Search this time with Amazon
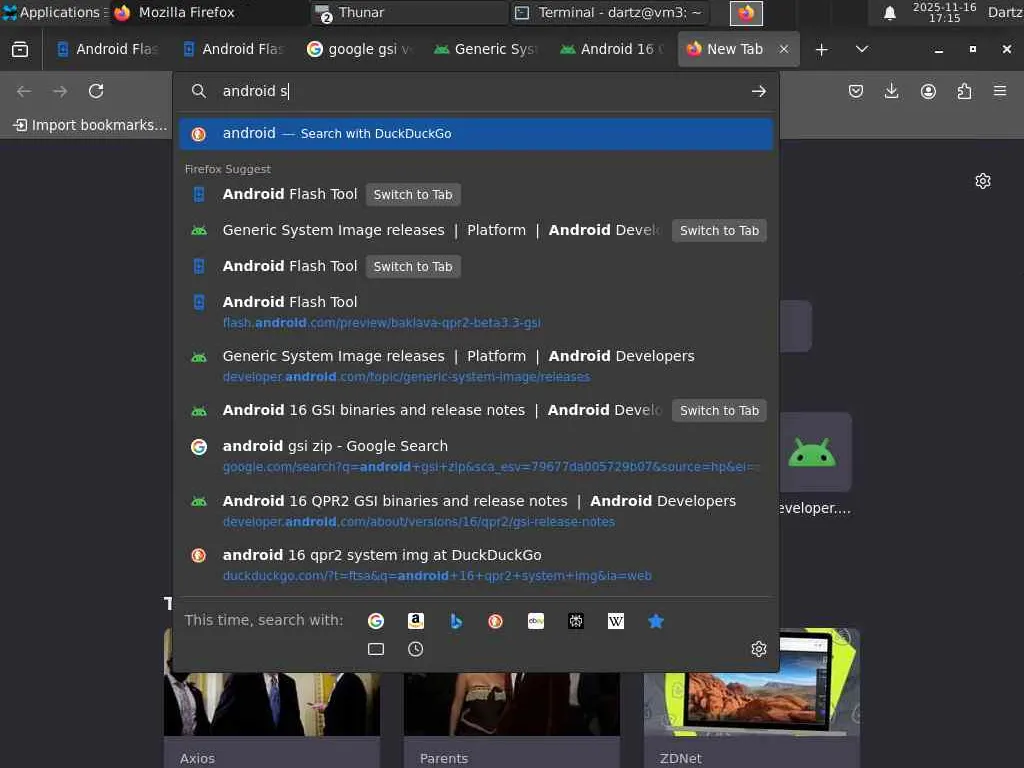This screenshot has width=1024, height=768. point(416,620)
